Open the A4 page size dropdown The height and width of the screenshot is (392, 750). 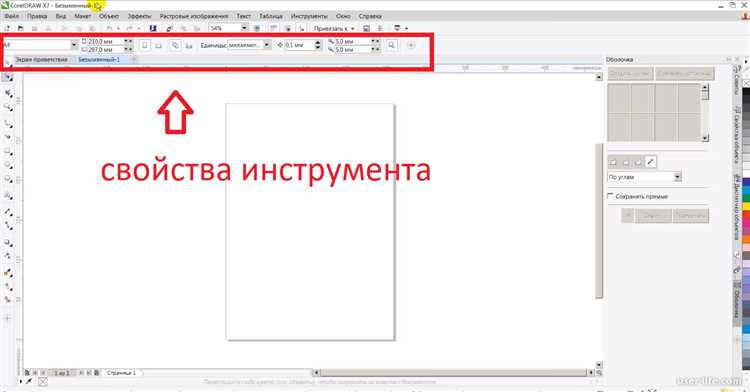(74, 45)
